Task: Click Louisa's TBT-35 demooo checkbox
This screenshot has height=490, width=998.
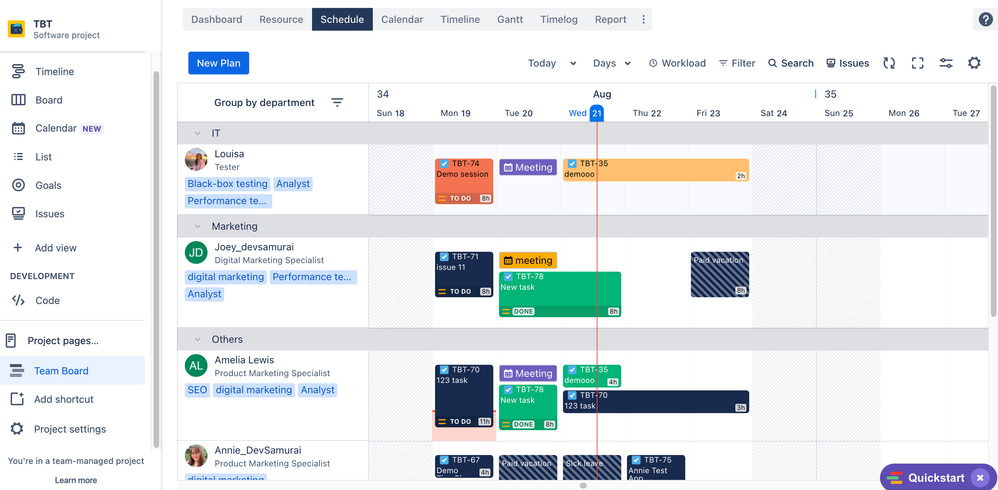Action: pyautogui.click(x=572, y=164)
